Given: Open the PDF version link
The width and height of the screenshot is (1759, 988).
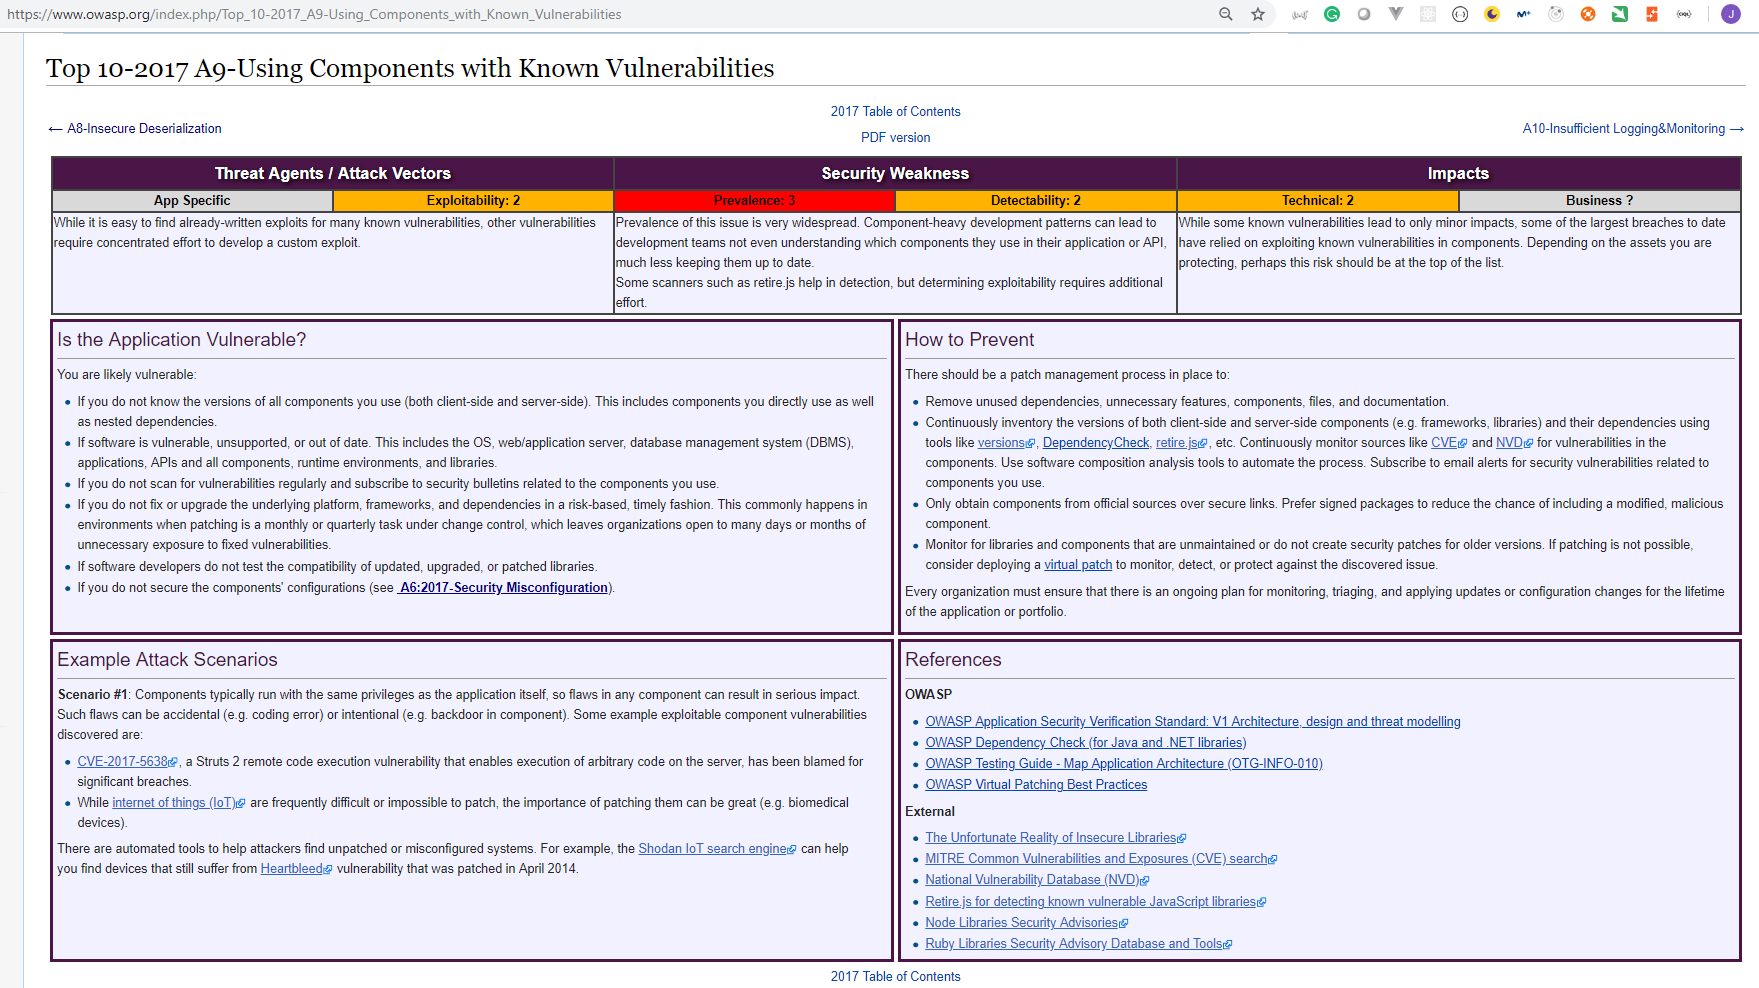Looking at the screenshot, I should pyautogui.click(x=895, y=137).
